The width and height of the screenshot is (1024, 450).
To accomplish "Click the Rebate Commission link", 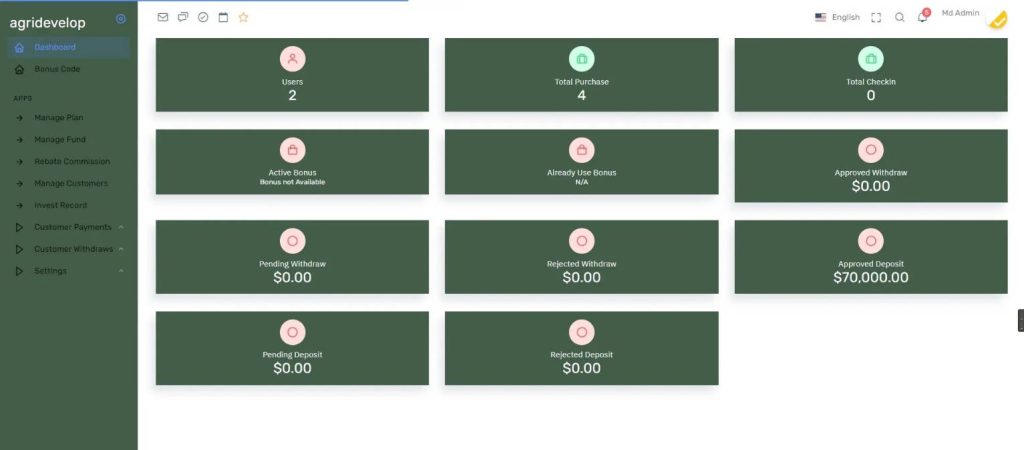I will pos(72,161).
